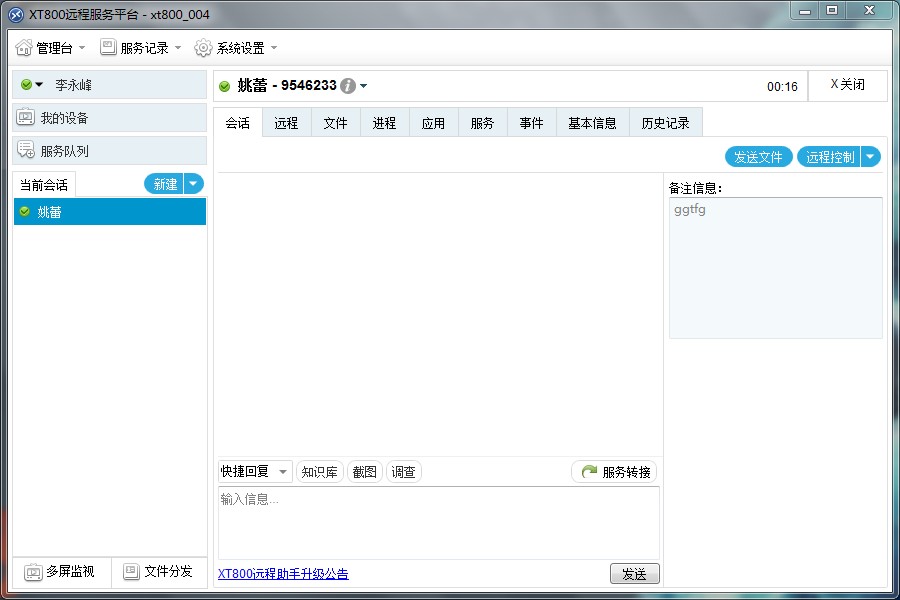Open the 远程控制 dropdown arrow

tap(870, 157)
